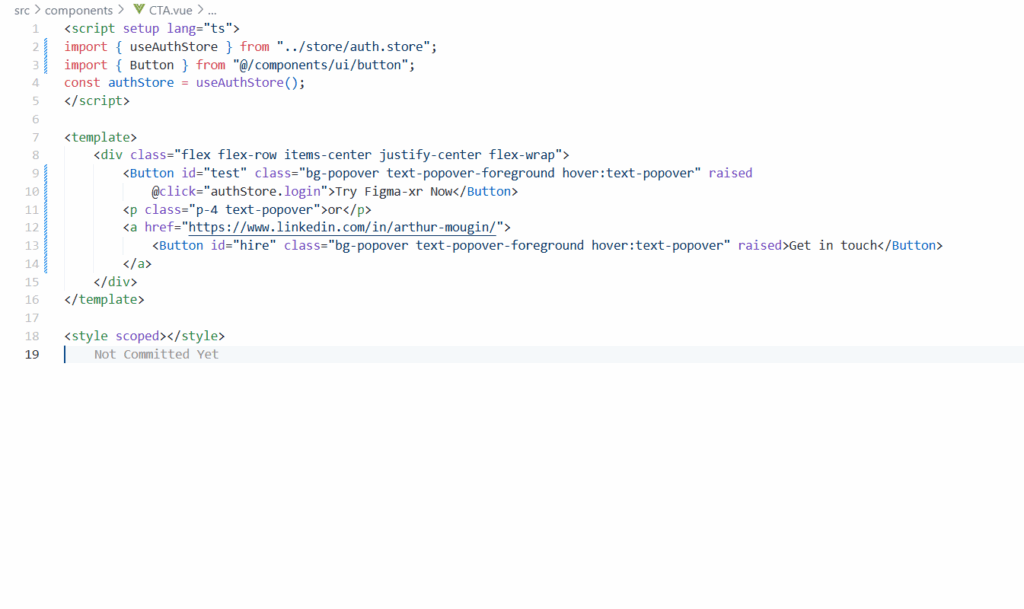Click line number 19 in gutter
Viewport: 1024px width, 609px height.
coord(32,354)
